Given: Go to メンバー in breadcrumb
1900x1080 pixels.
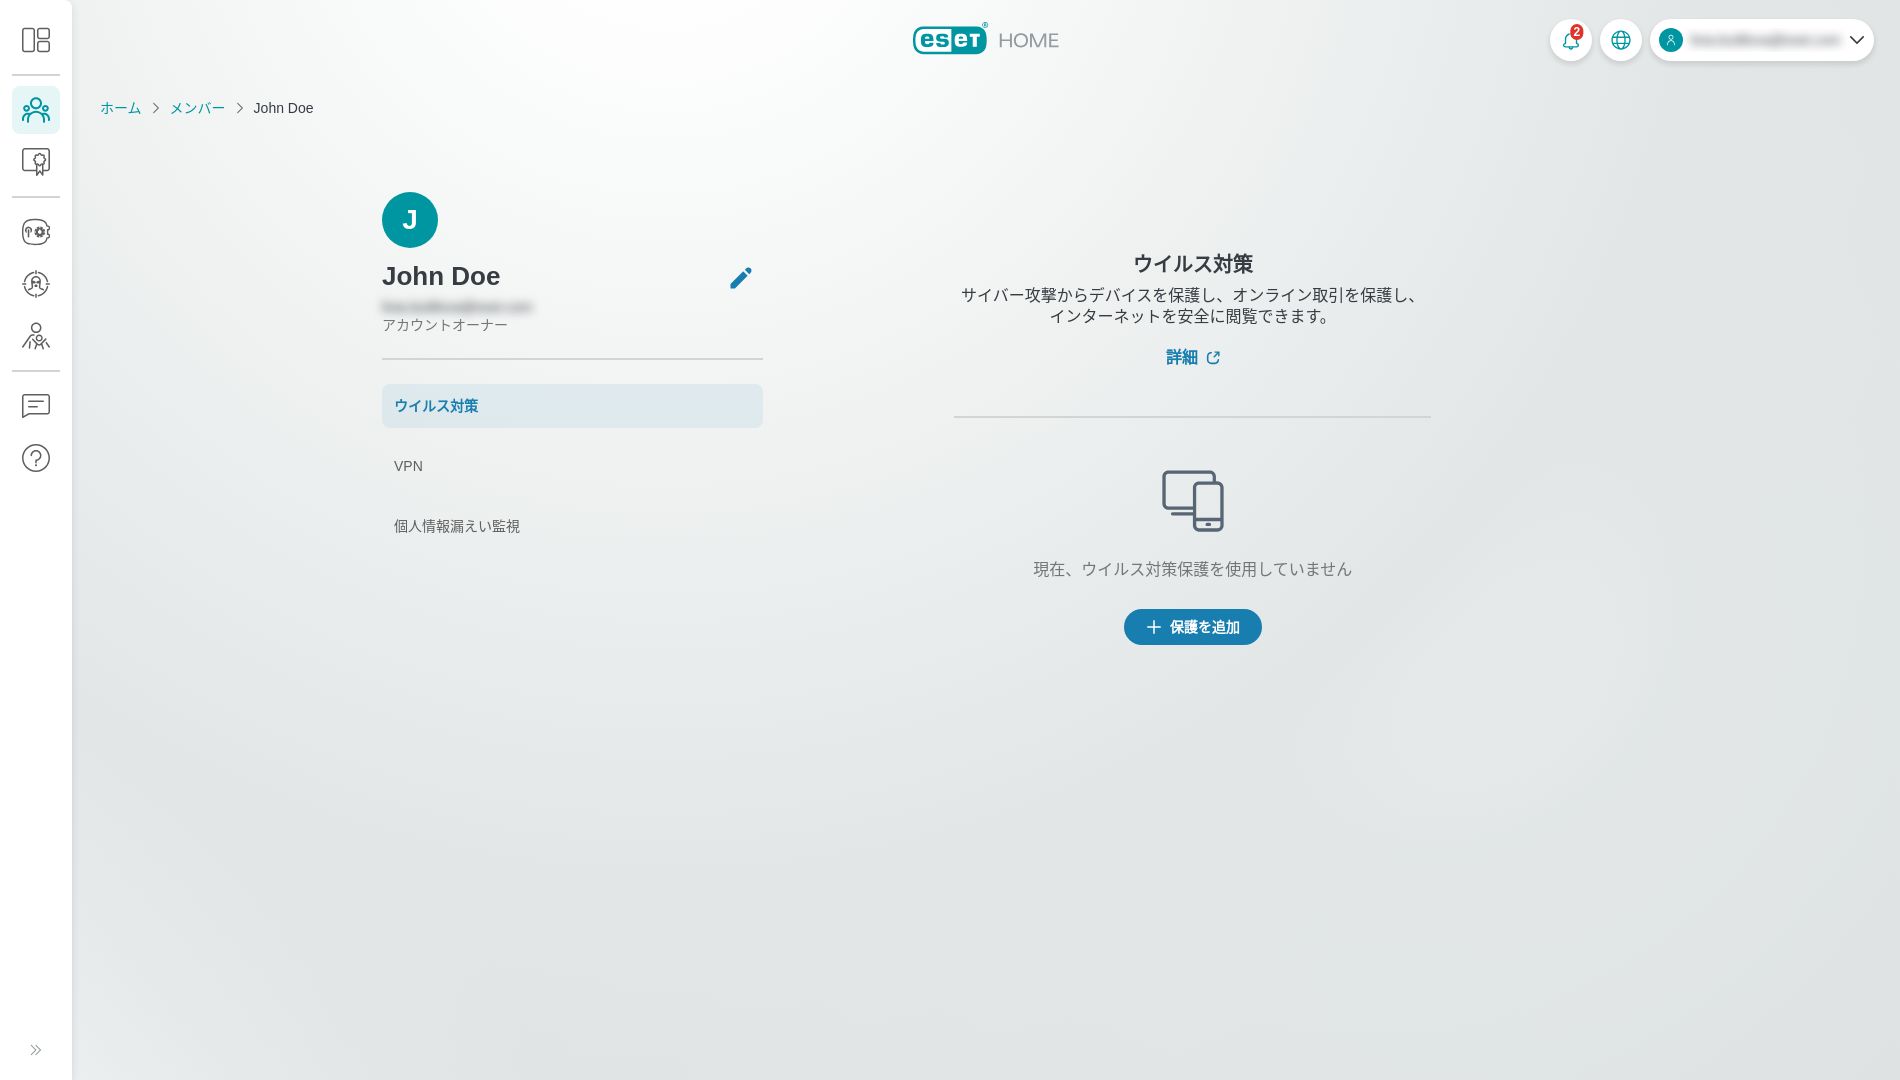Looking at the screenshot, I should (x=197, y=108).
